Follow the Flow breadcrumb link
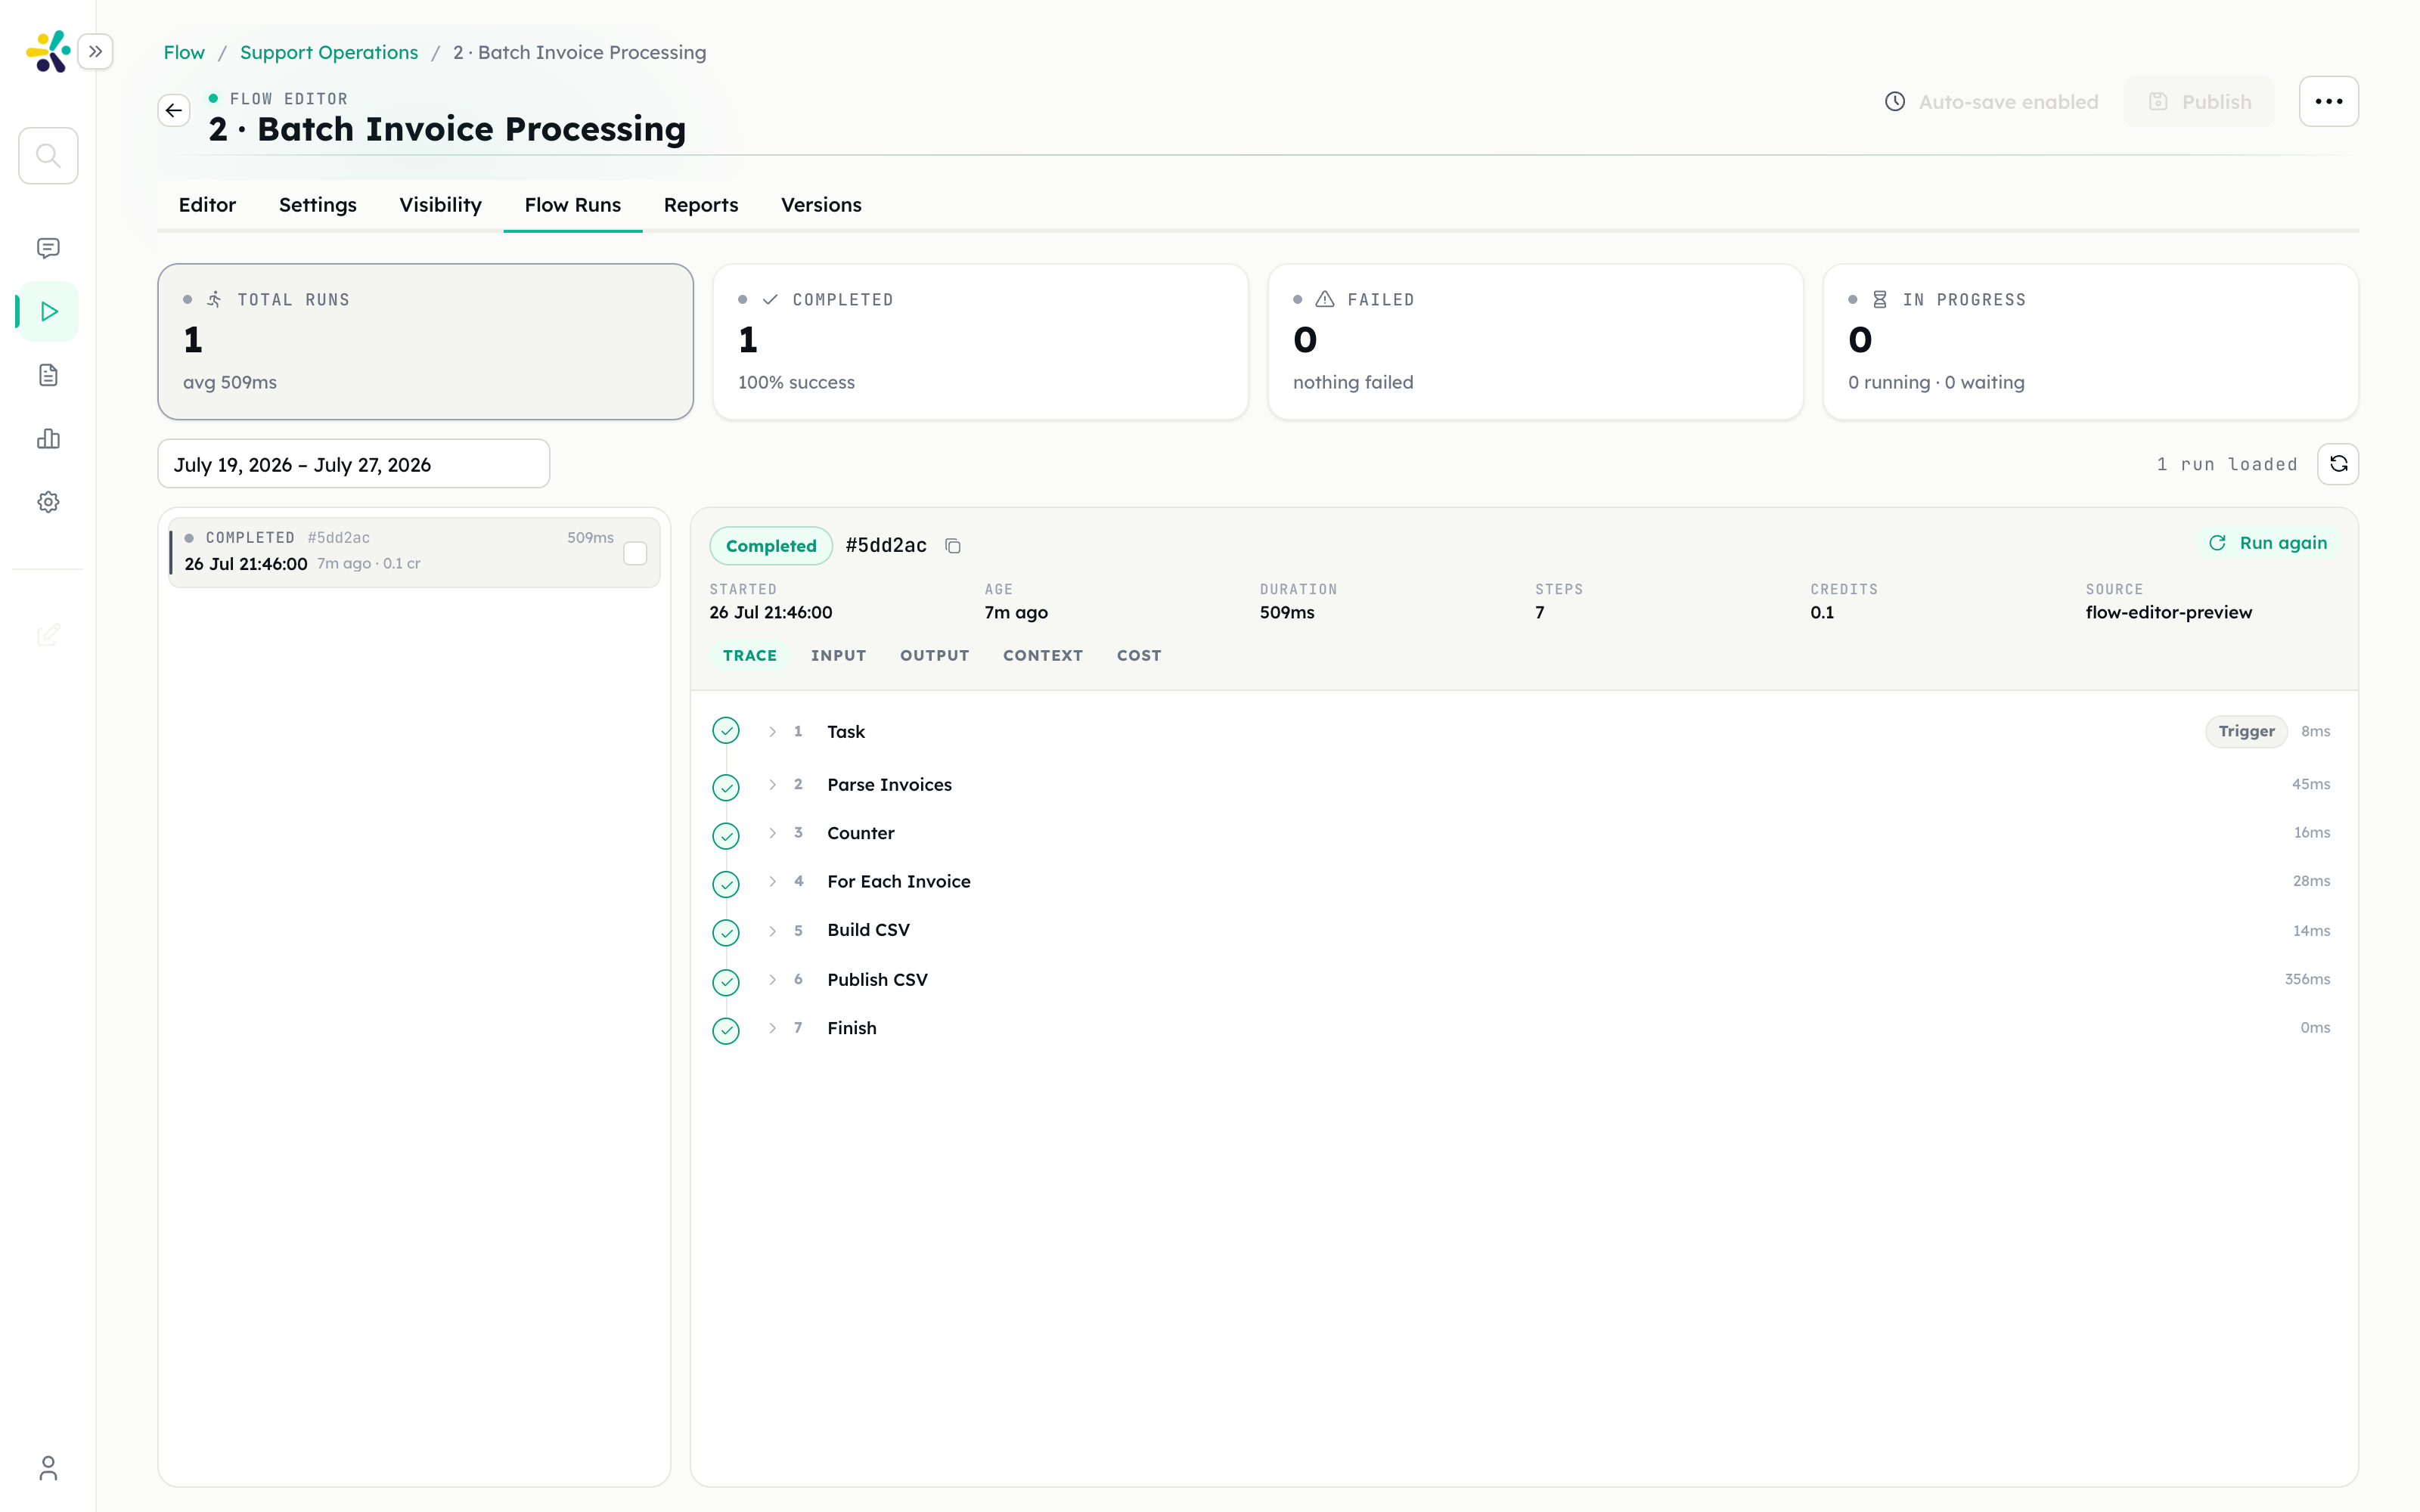 184,52
